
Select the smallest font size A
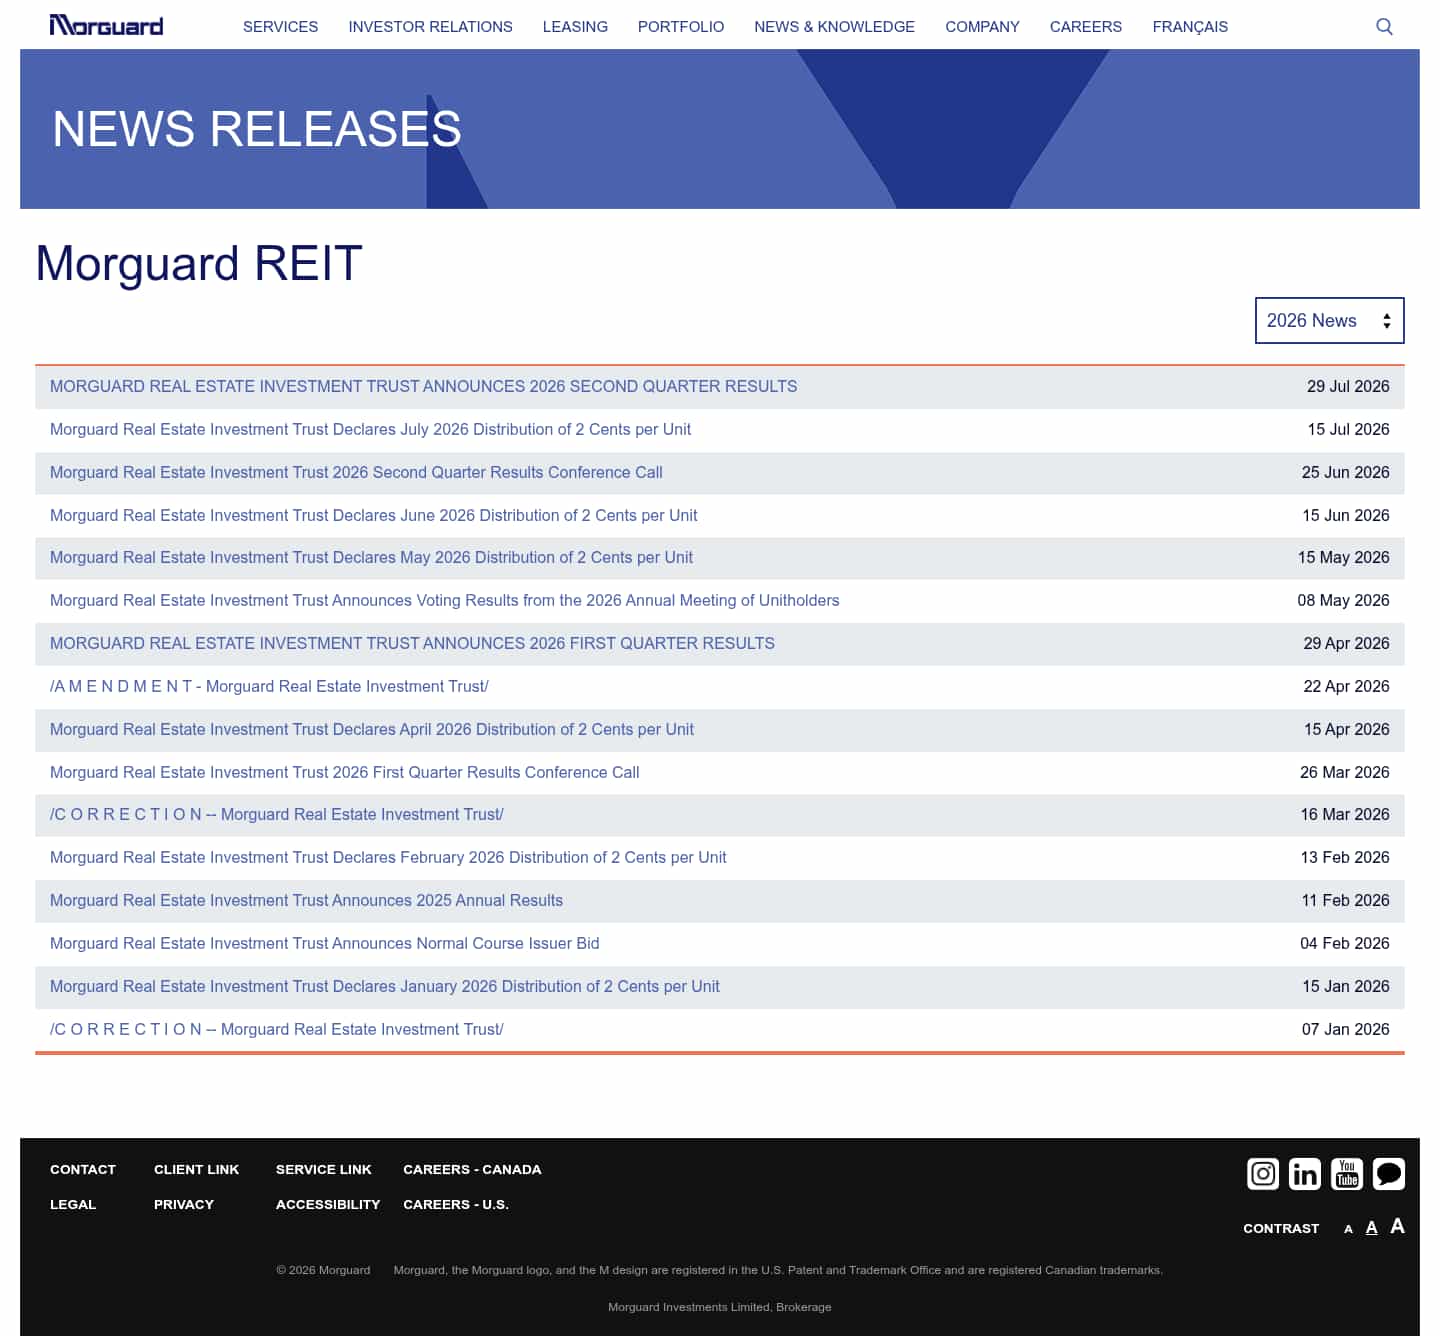(x=1348, y=1229)
